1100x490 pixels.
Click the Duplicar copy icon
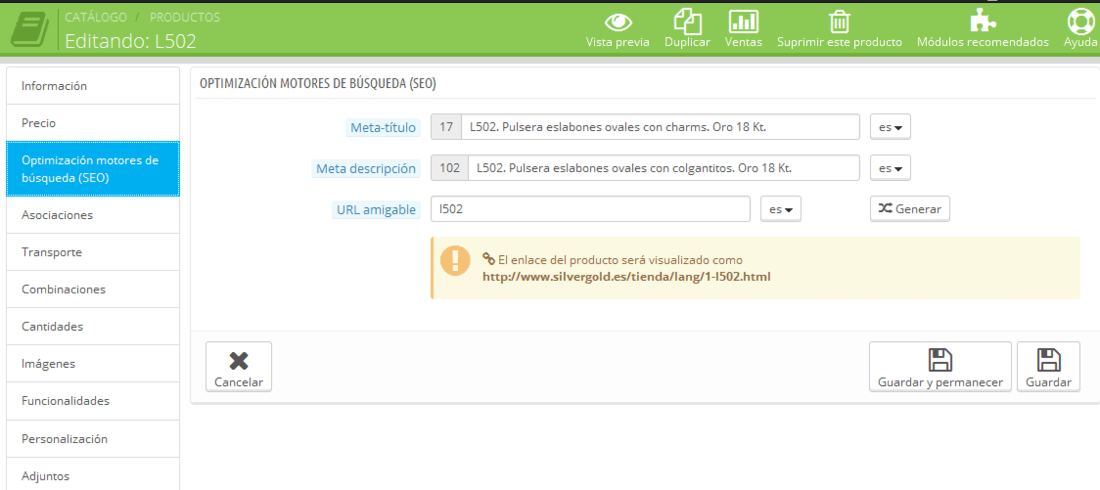[x=688, y=21]
